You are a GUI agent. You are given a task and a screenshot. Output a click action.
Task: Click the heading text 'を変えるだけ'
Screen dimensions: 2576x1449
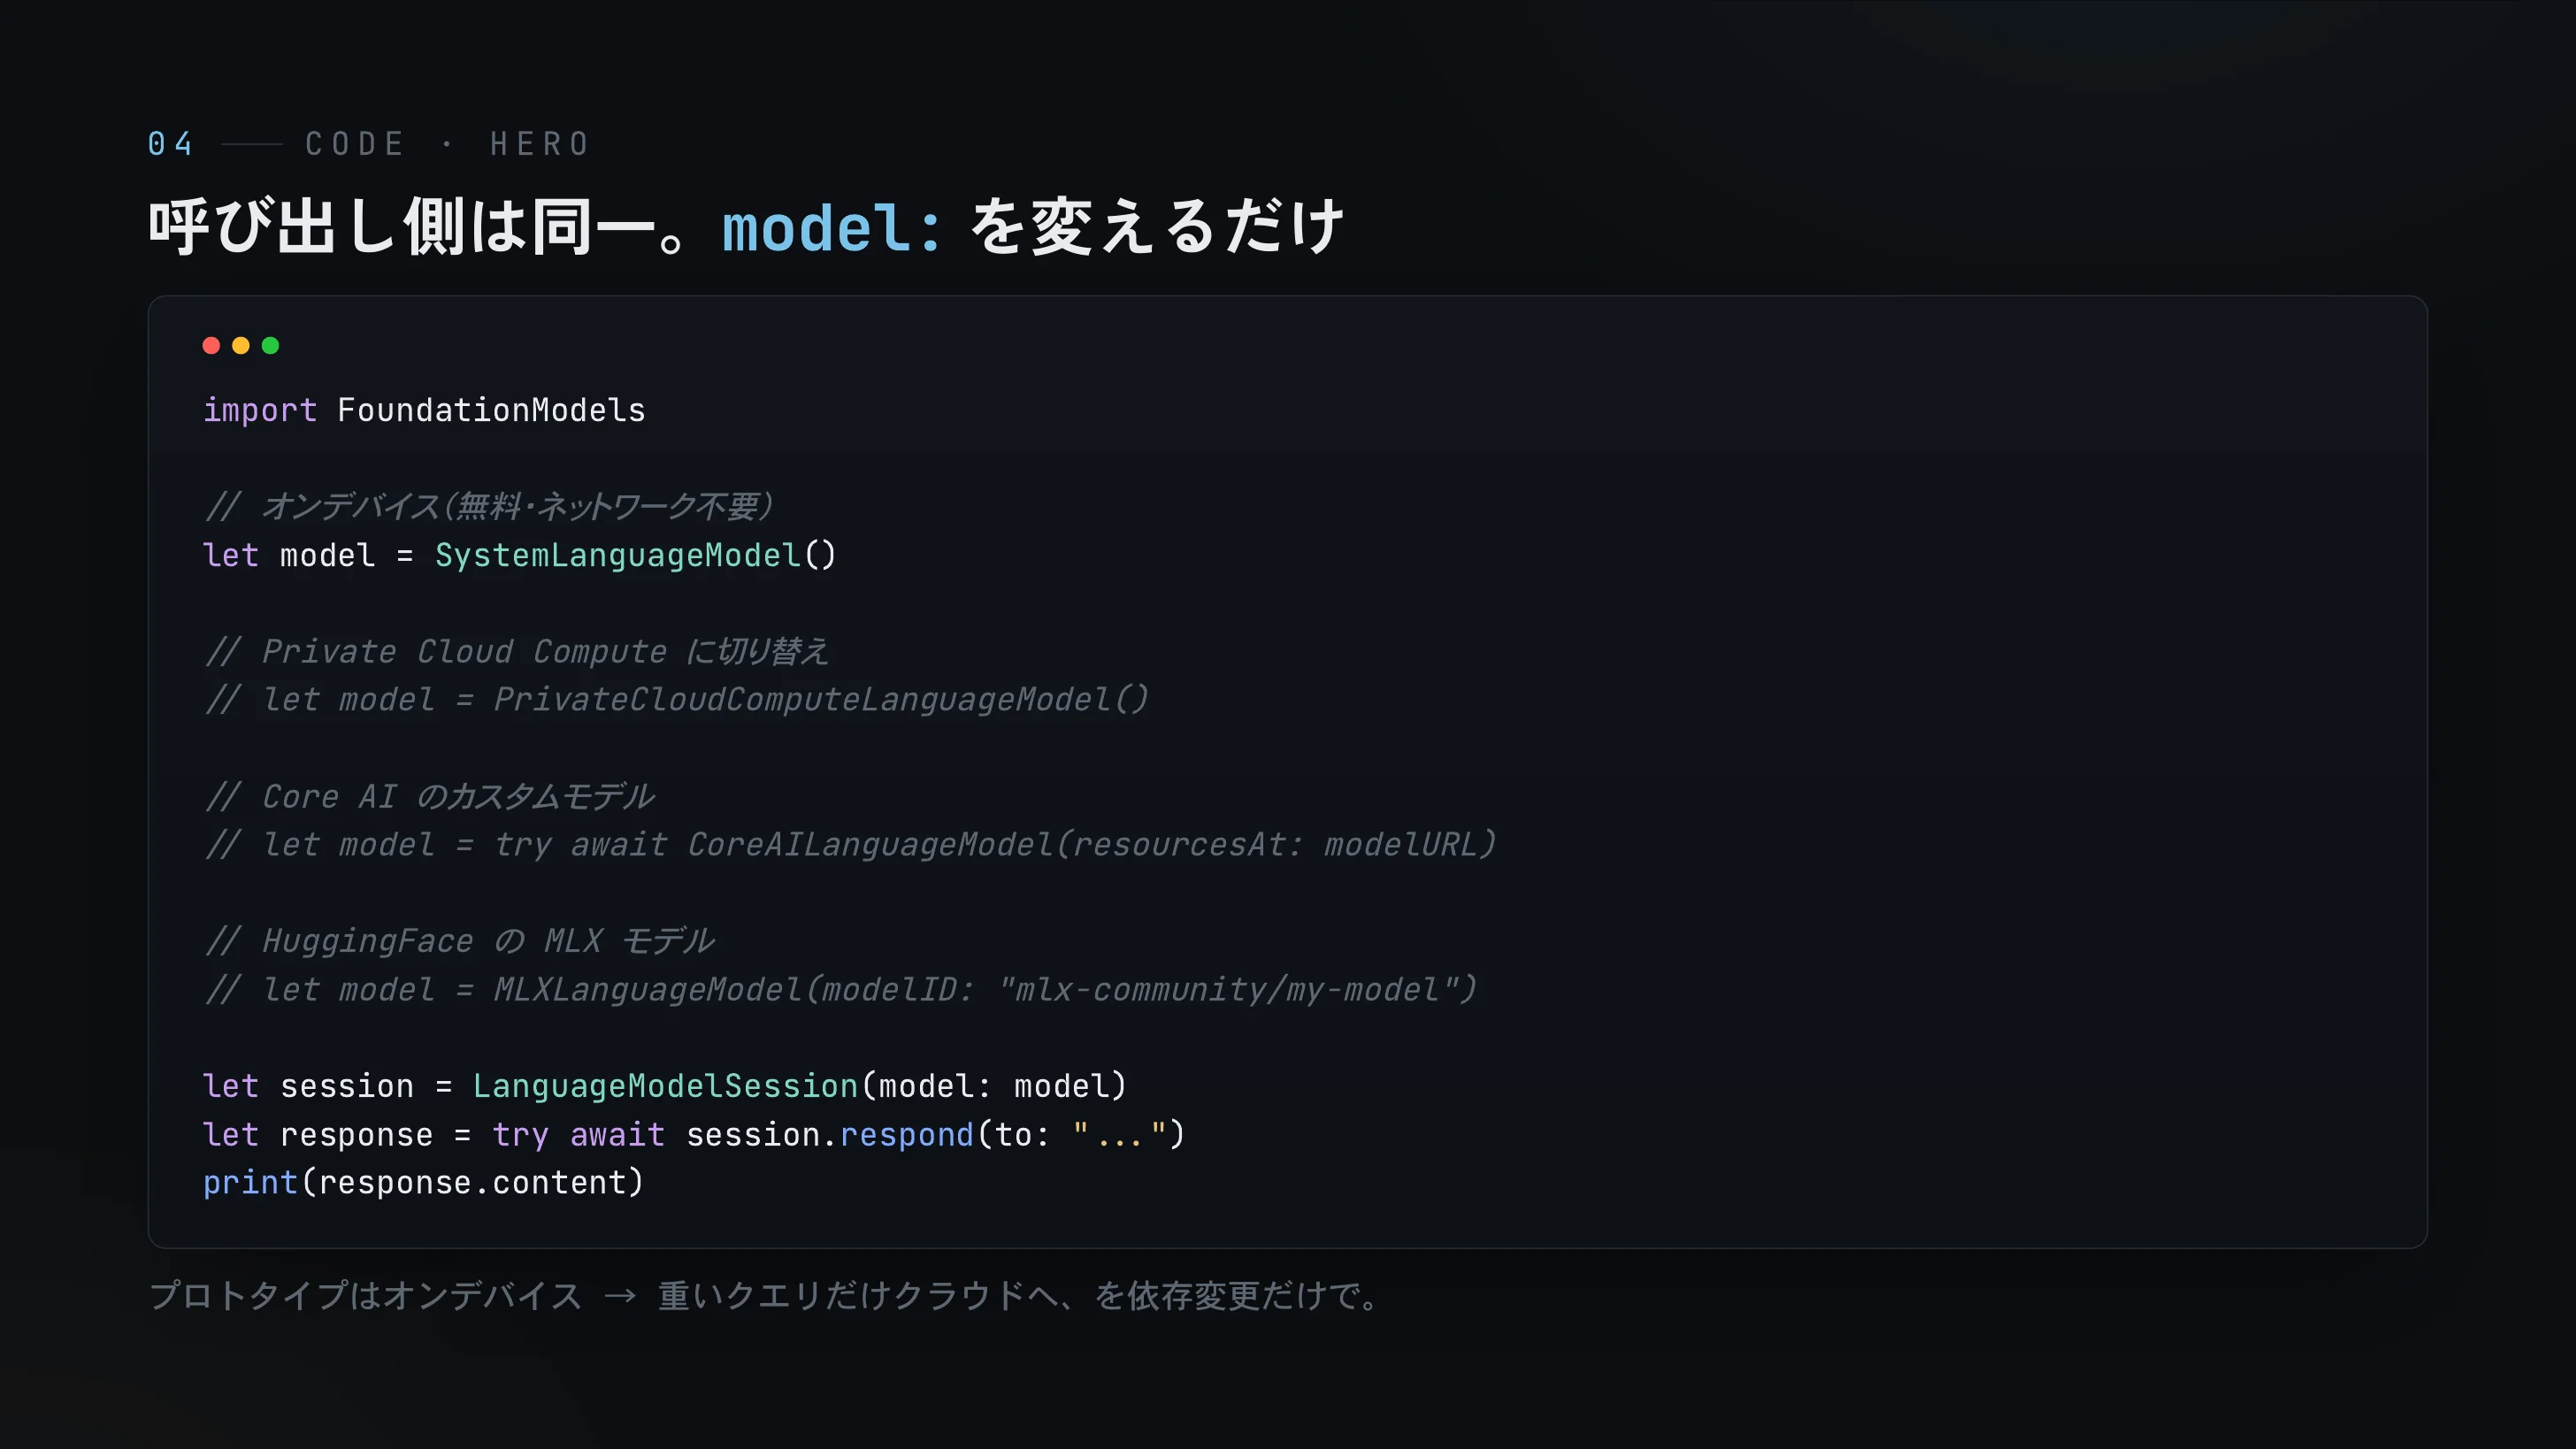(x=1157, y=226)
